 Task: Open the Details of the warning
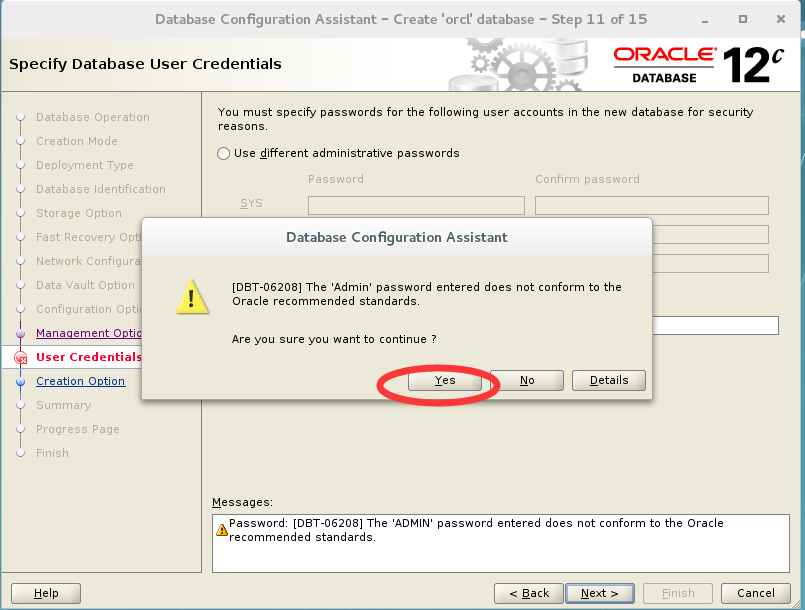point(609,380)
